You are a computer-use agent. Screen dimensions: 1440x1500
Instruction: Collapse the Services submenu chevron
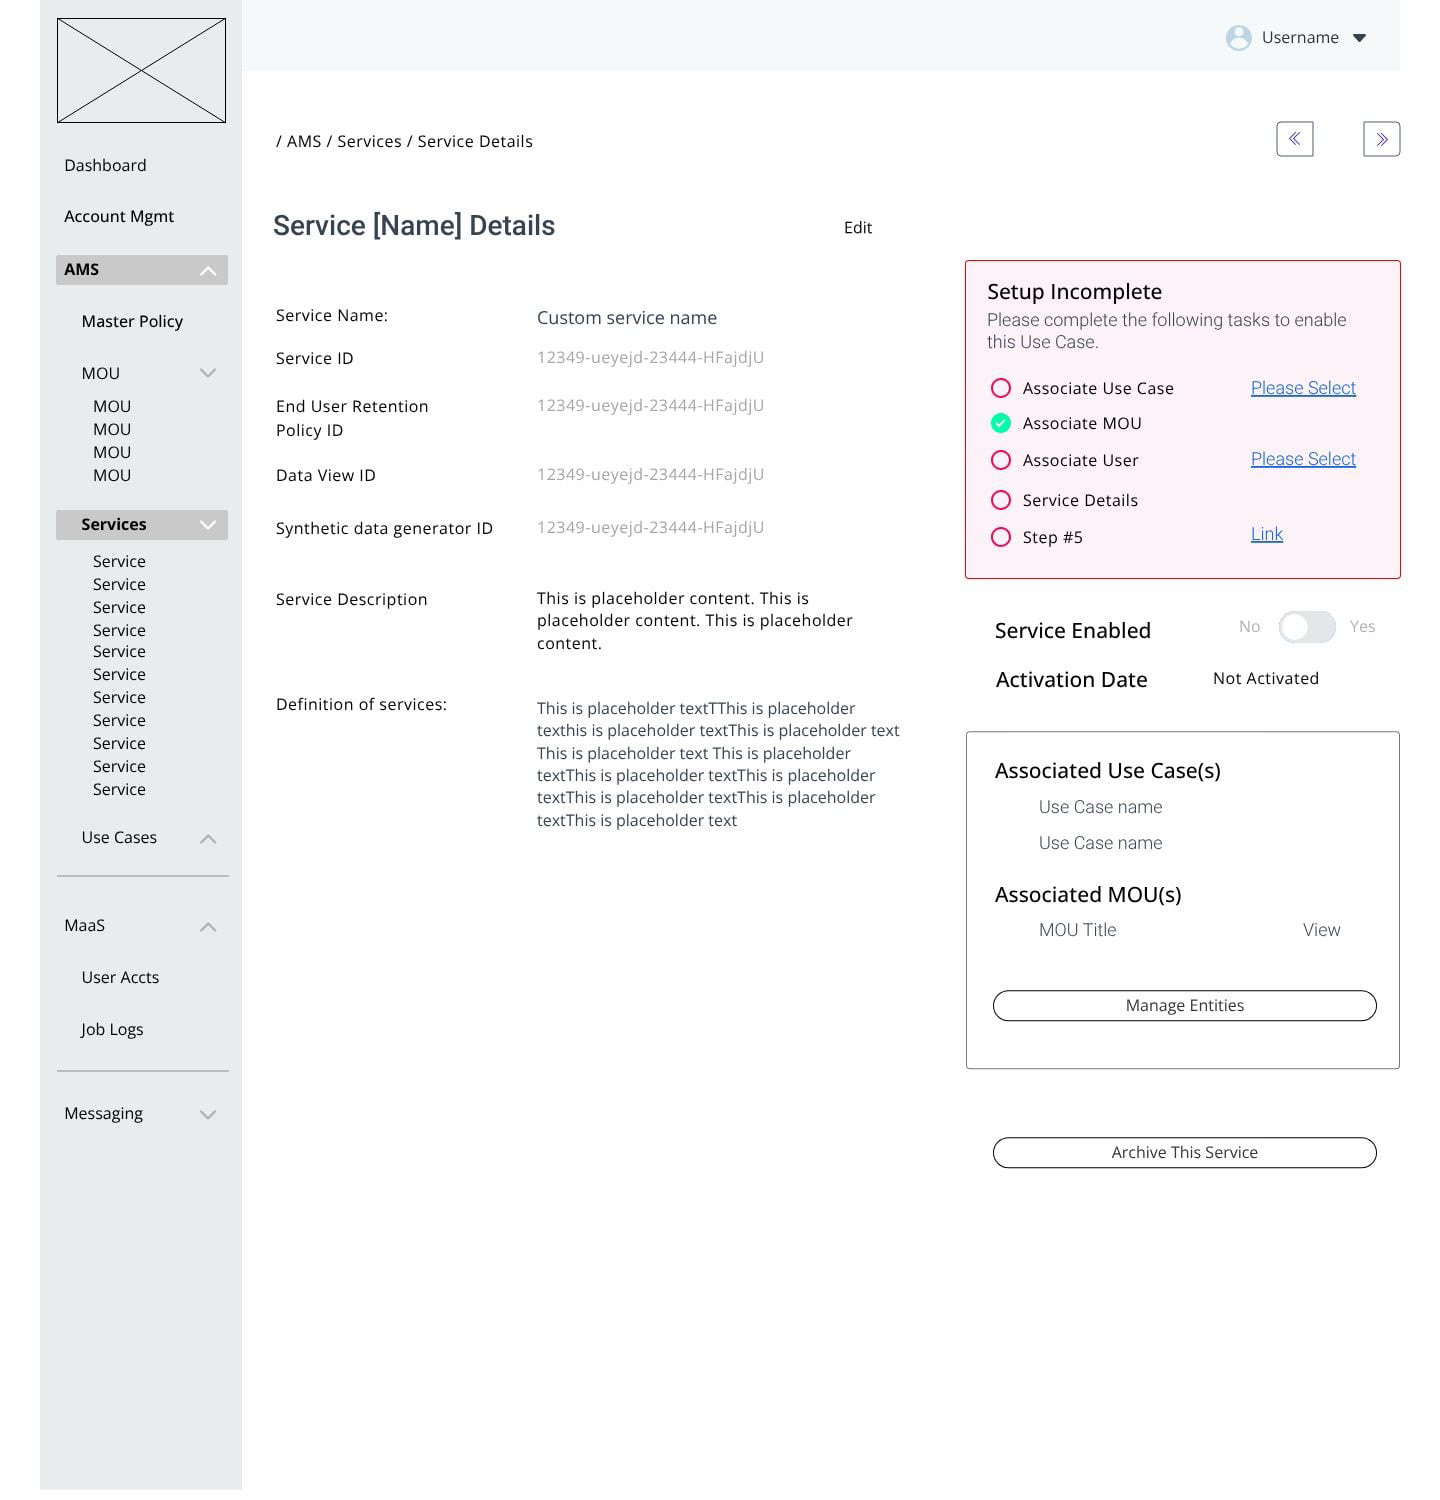point(208,524)
